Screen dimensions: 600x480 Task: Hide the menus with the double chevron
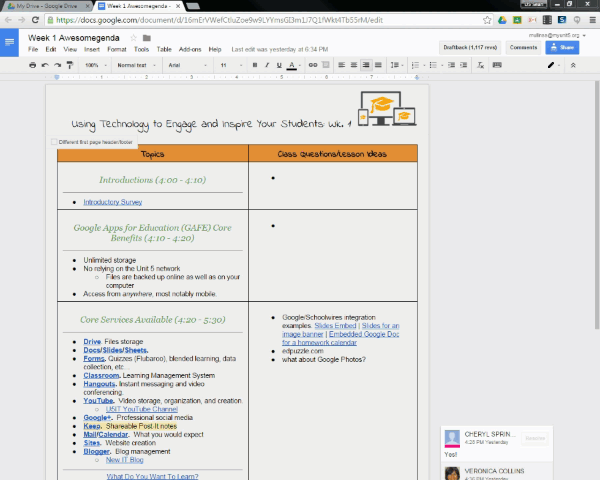point(573,65)
